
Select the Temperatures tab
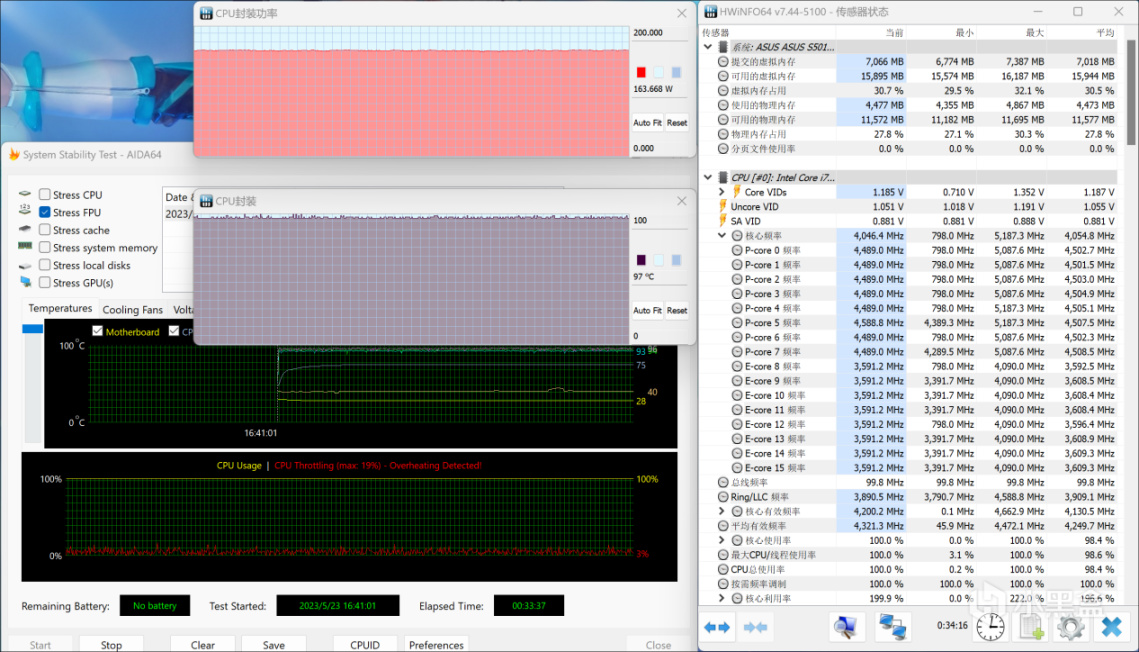point(60,309)
